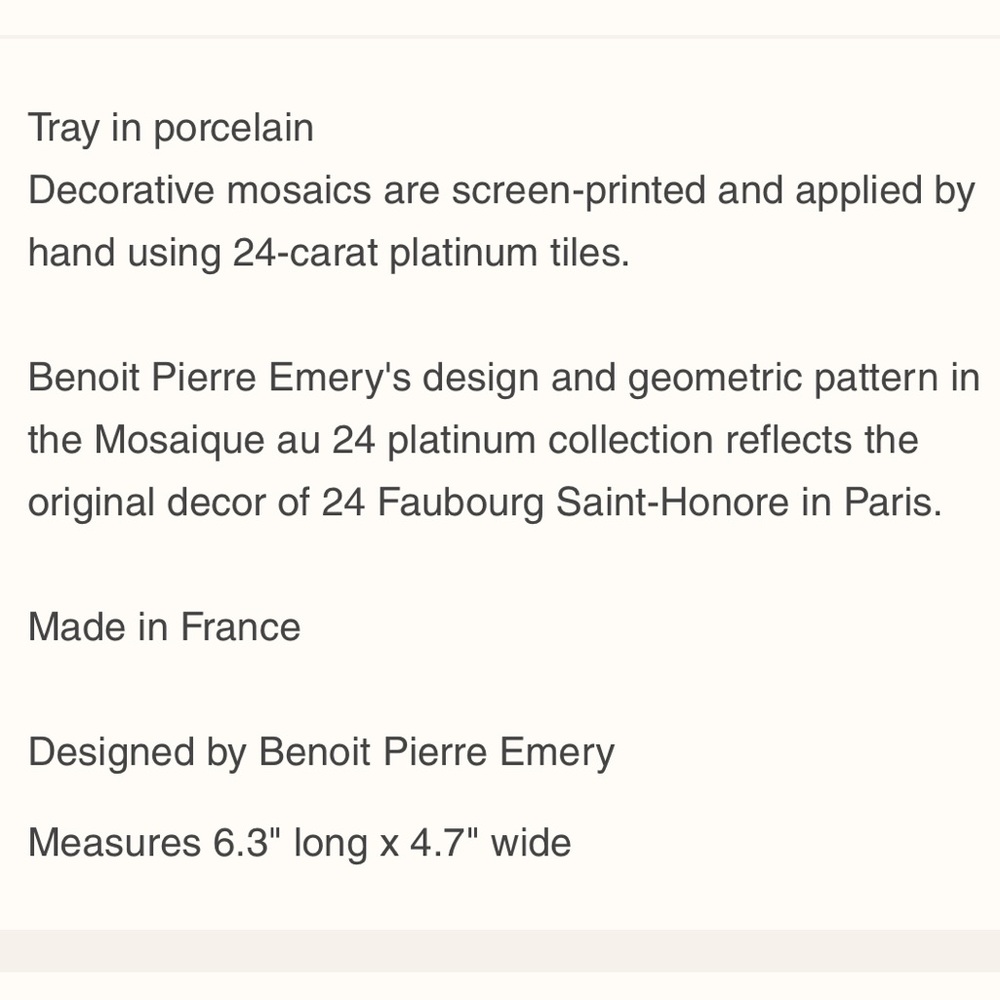Click the '24-carat platinum tiles' text
1000x1000 pixels.
pyautogui.click(x=430, y=253)
